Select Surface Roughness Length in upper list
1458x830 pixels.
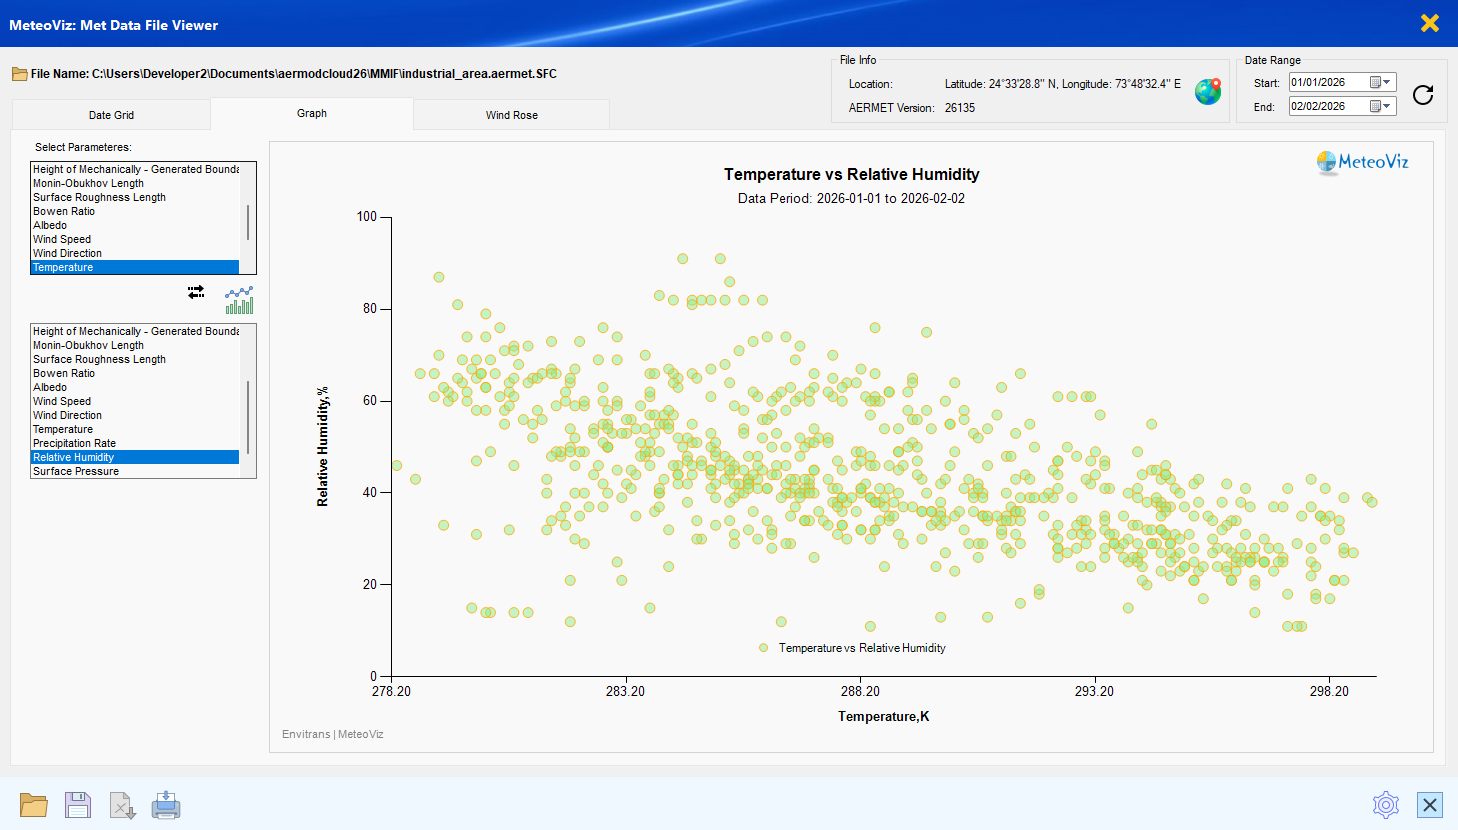pos(135,197)
